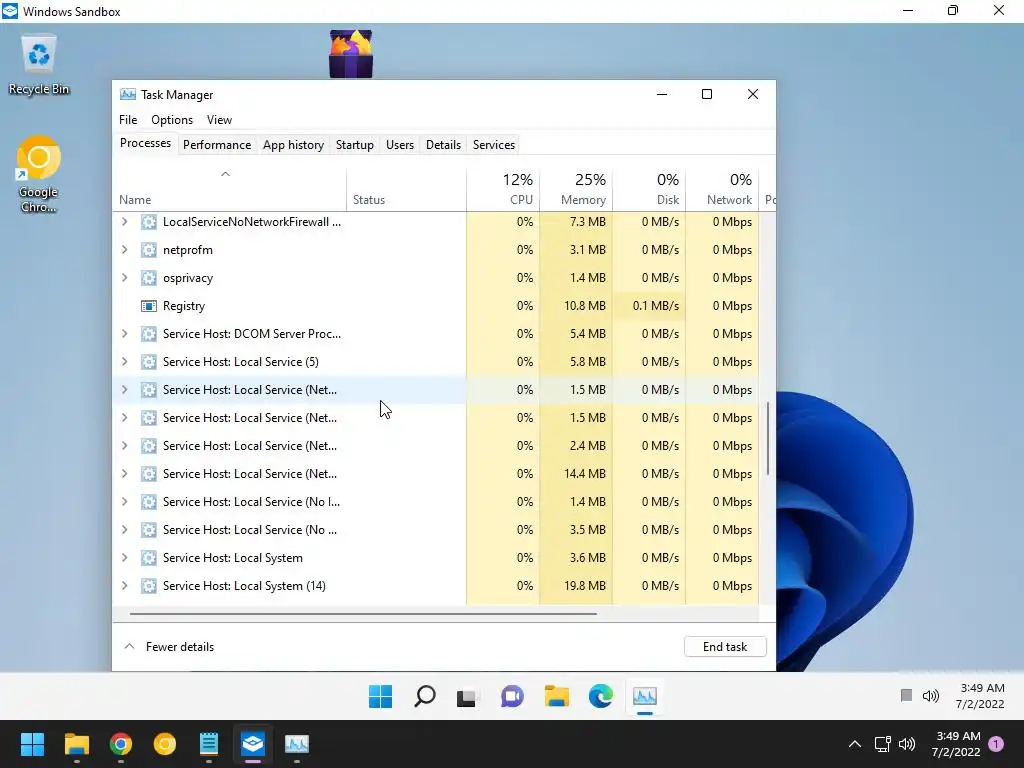Screen dimensions: 1024x768
Task: Expand the 14.4 MB Service Host row
Action: point(124,473)
